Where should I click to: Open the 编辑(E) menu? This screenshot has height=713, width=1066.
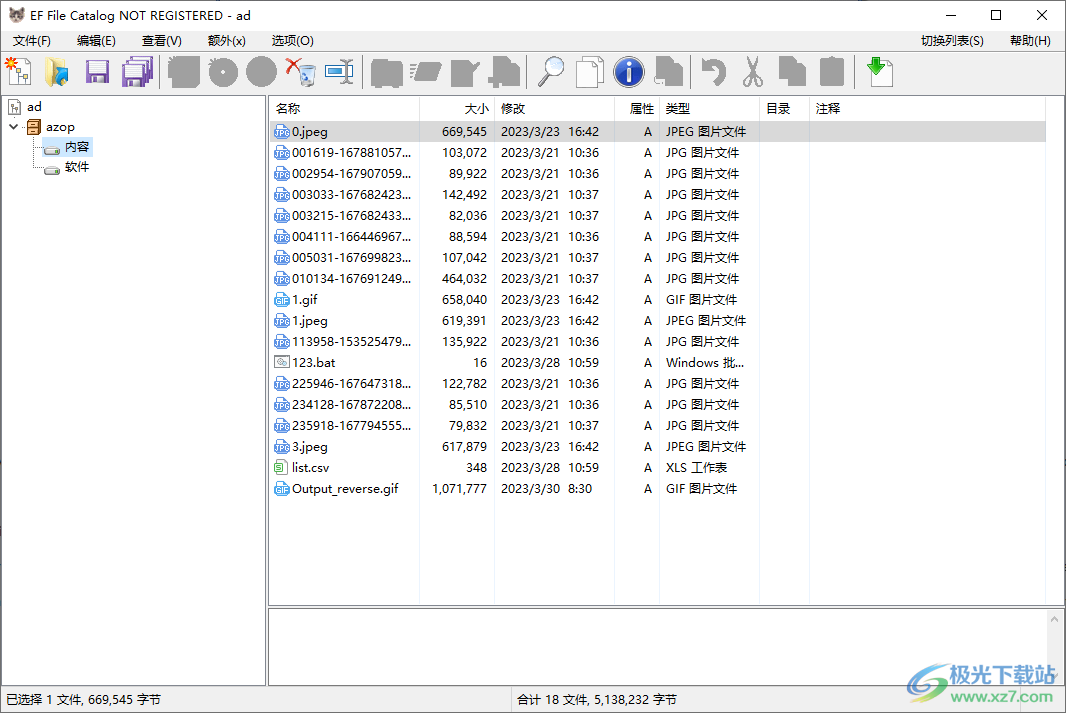(x=97, y=41)
